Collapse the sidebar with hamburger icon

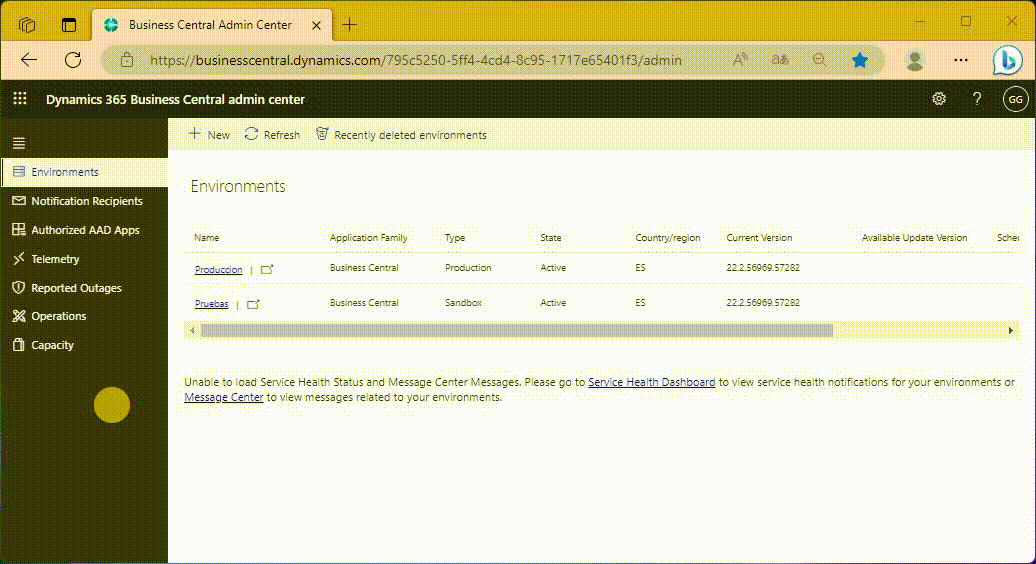click(x=18, y=144)
